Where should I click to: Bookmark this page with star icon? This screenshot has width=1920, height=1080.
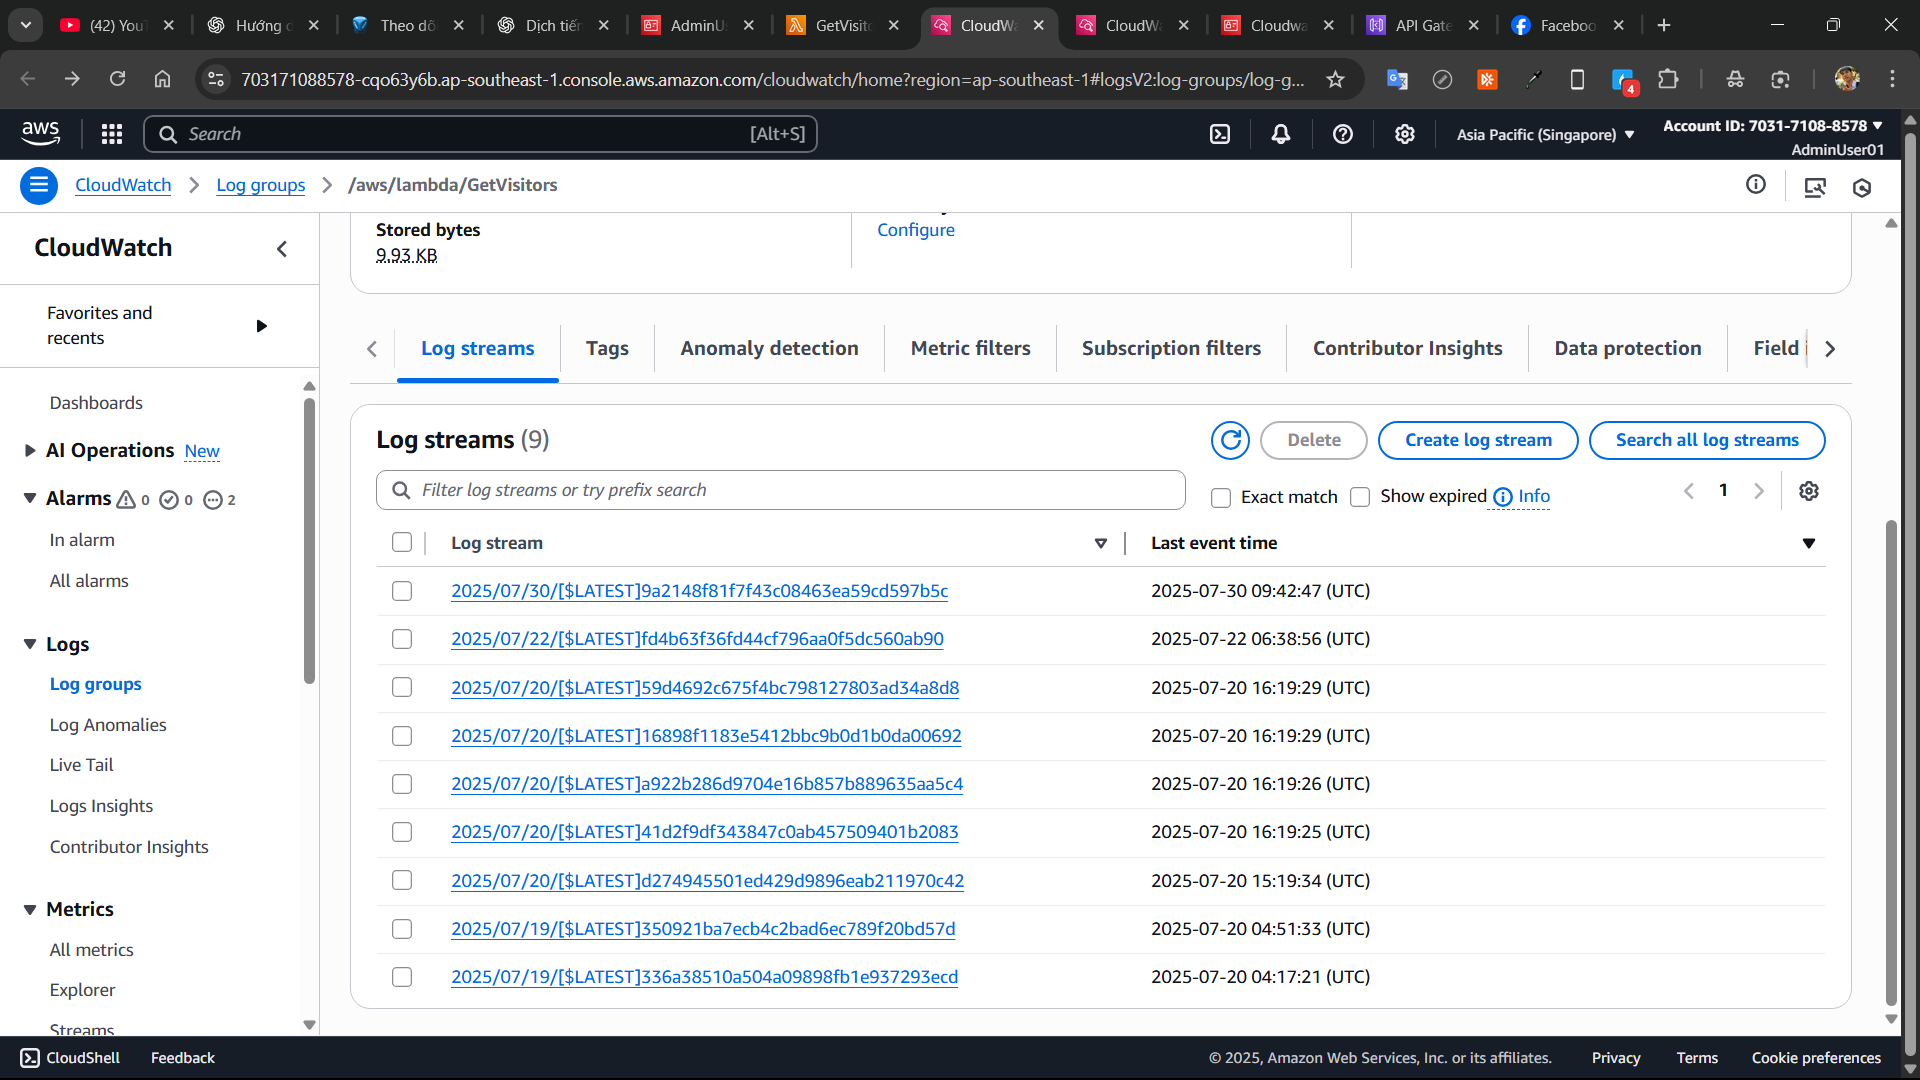[1335, 79]
